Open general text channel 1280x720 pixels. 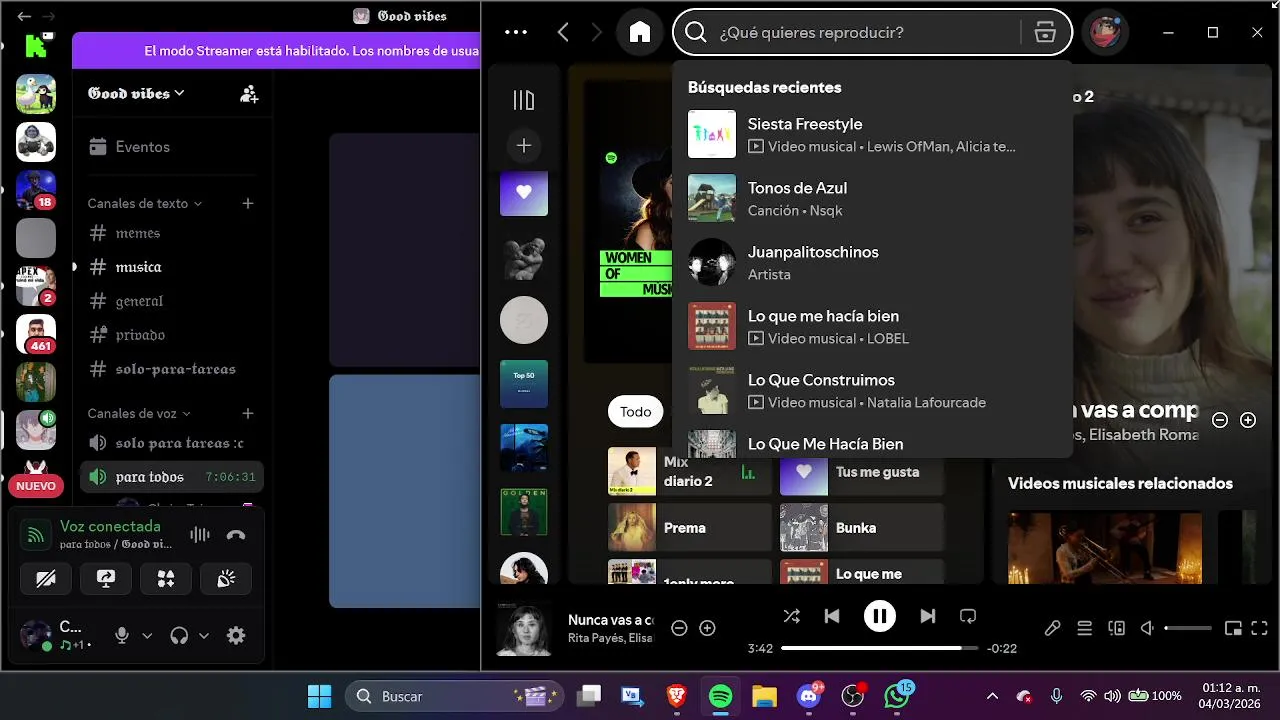(x=170, y=301)
